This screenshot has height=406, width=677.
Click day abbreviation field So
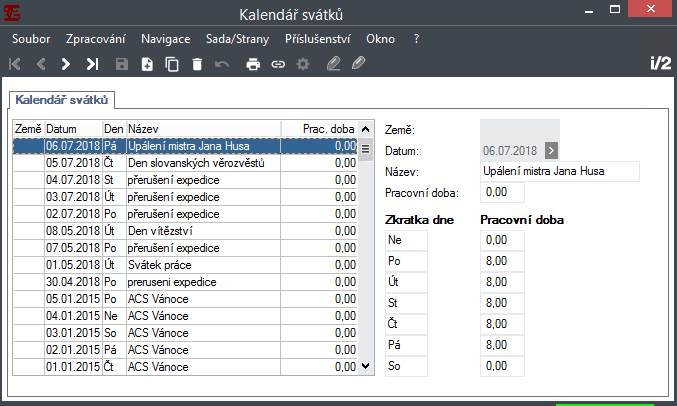point(406,366)
